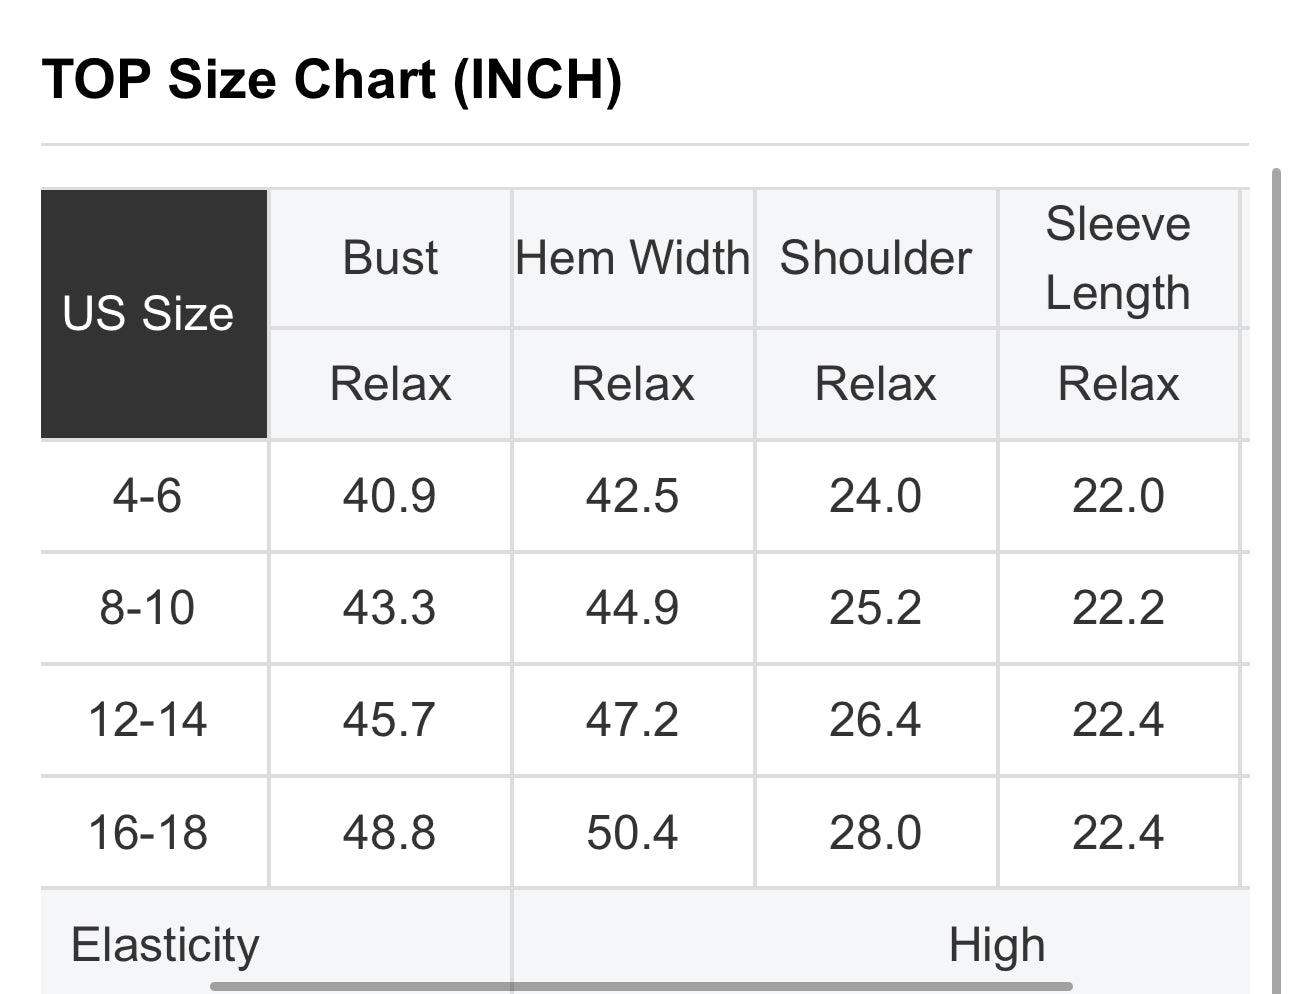Click the TOP Size Chart (INCH) heading
1290x994 pixels.
click(332, 80)
